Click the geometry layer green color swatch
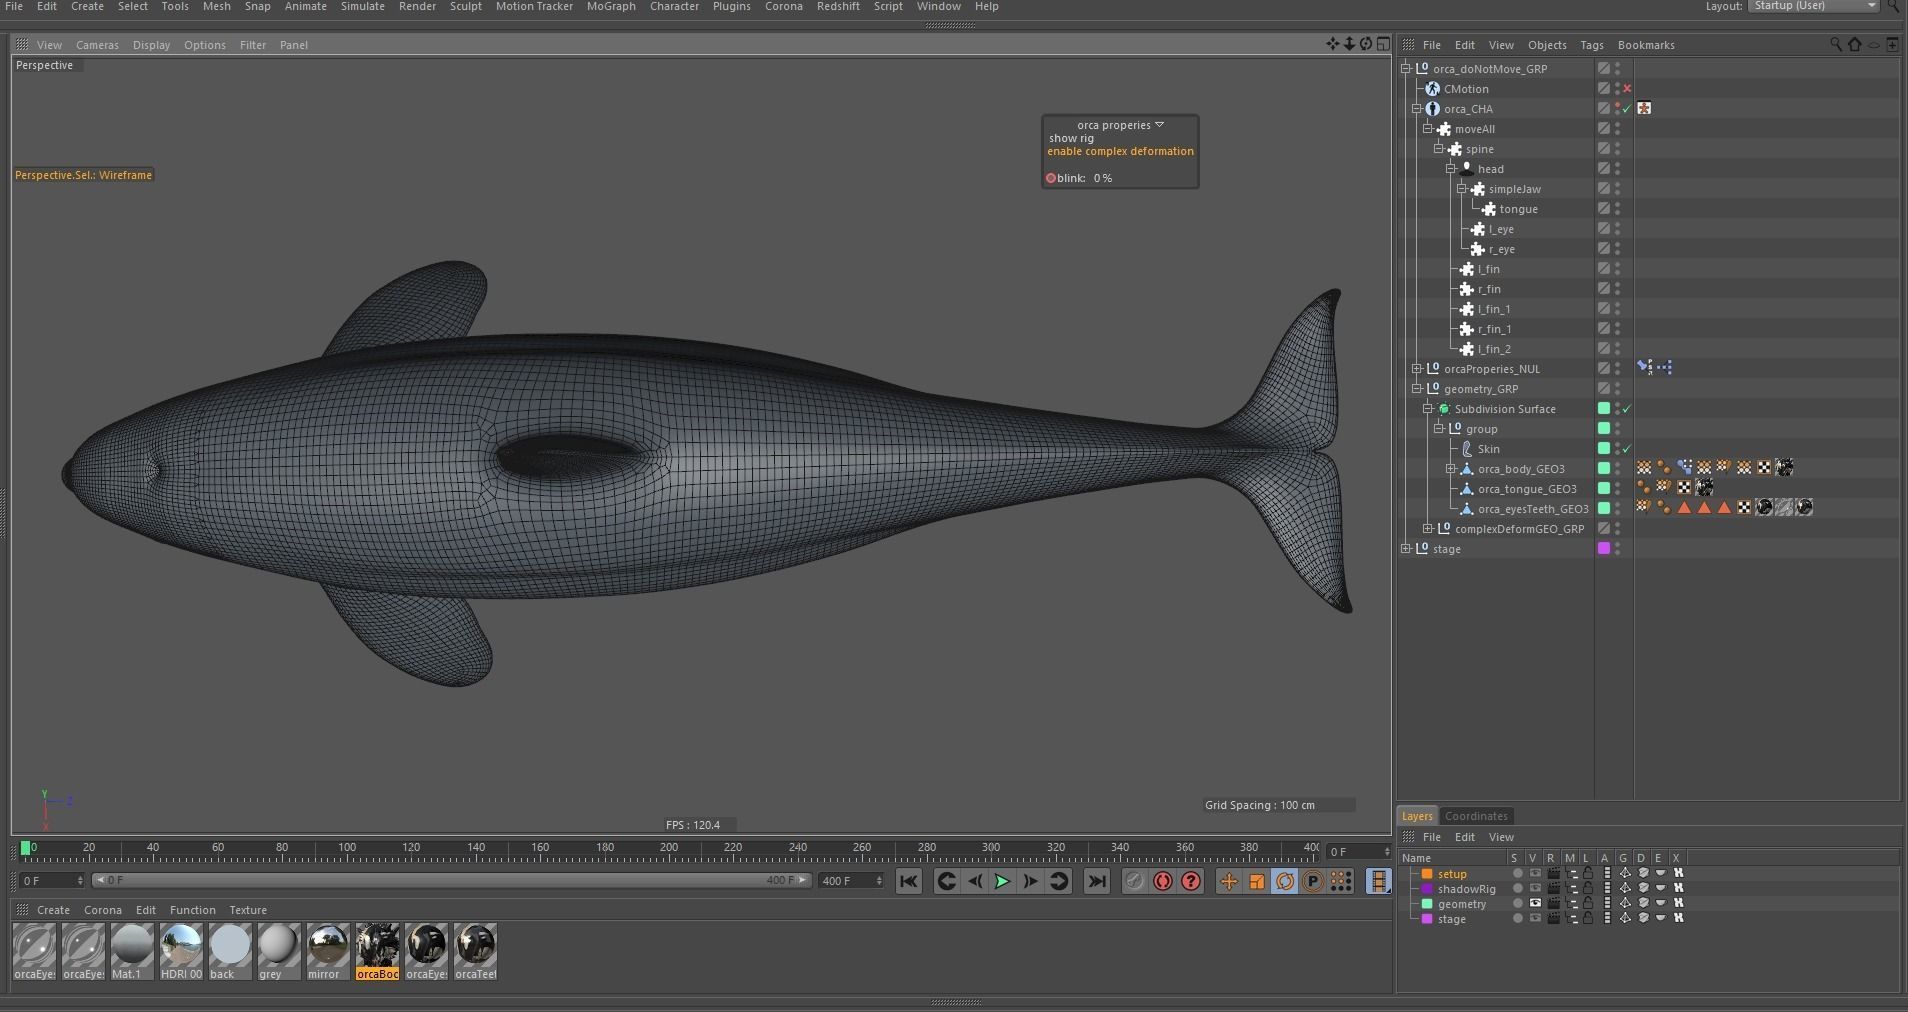This screenshot has width=1908, height=1012. pos(1427,904)
